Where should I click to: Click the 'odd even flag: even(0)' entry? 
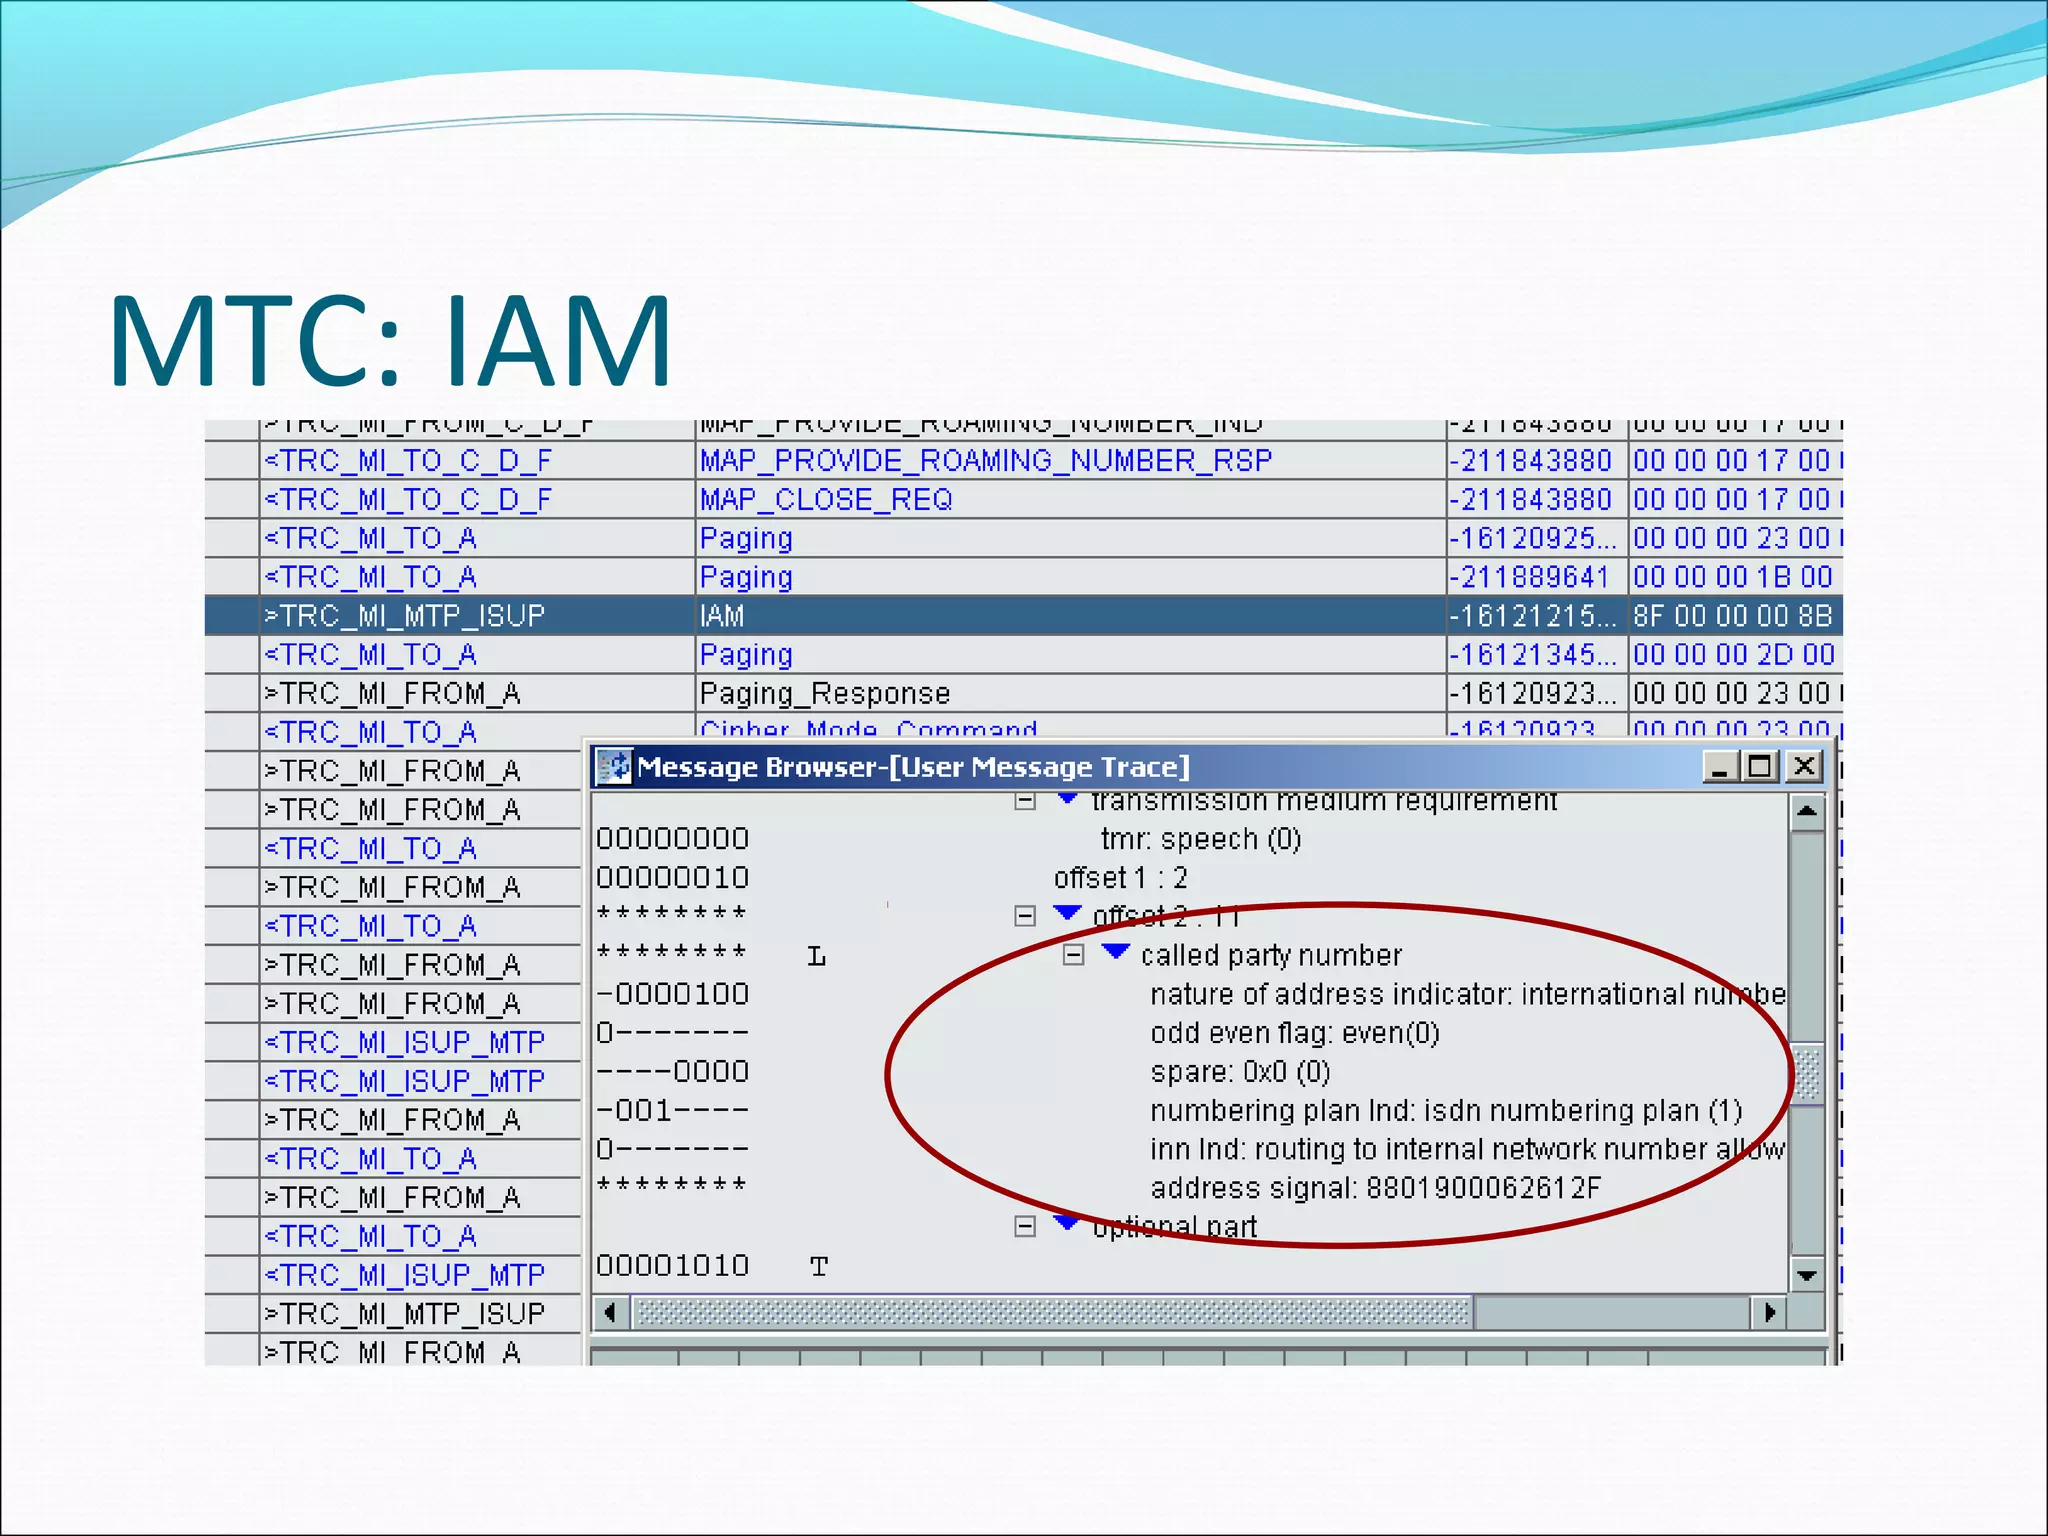click(1295, 1033)
